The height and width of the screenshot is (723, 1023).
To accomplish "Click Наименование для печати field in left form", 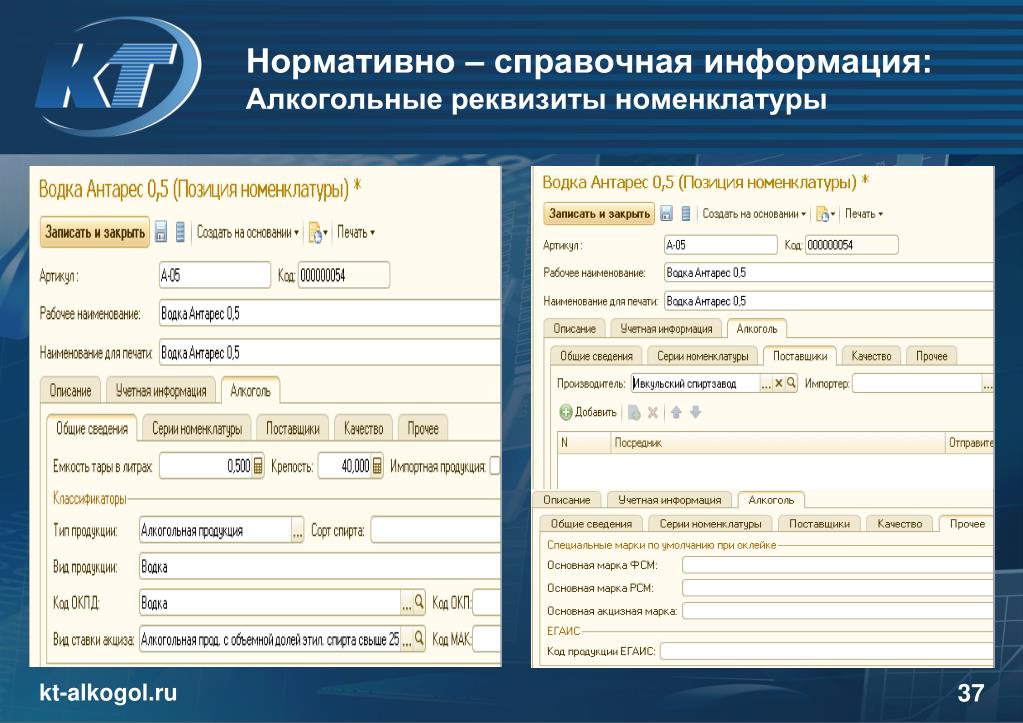I will coord(329,353).
